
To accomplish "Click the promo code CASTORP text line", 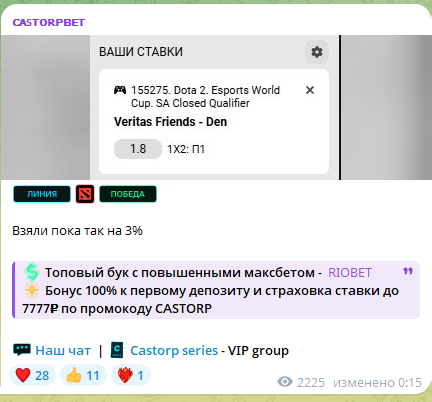I will (117, 309).
